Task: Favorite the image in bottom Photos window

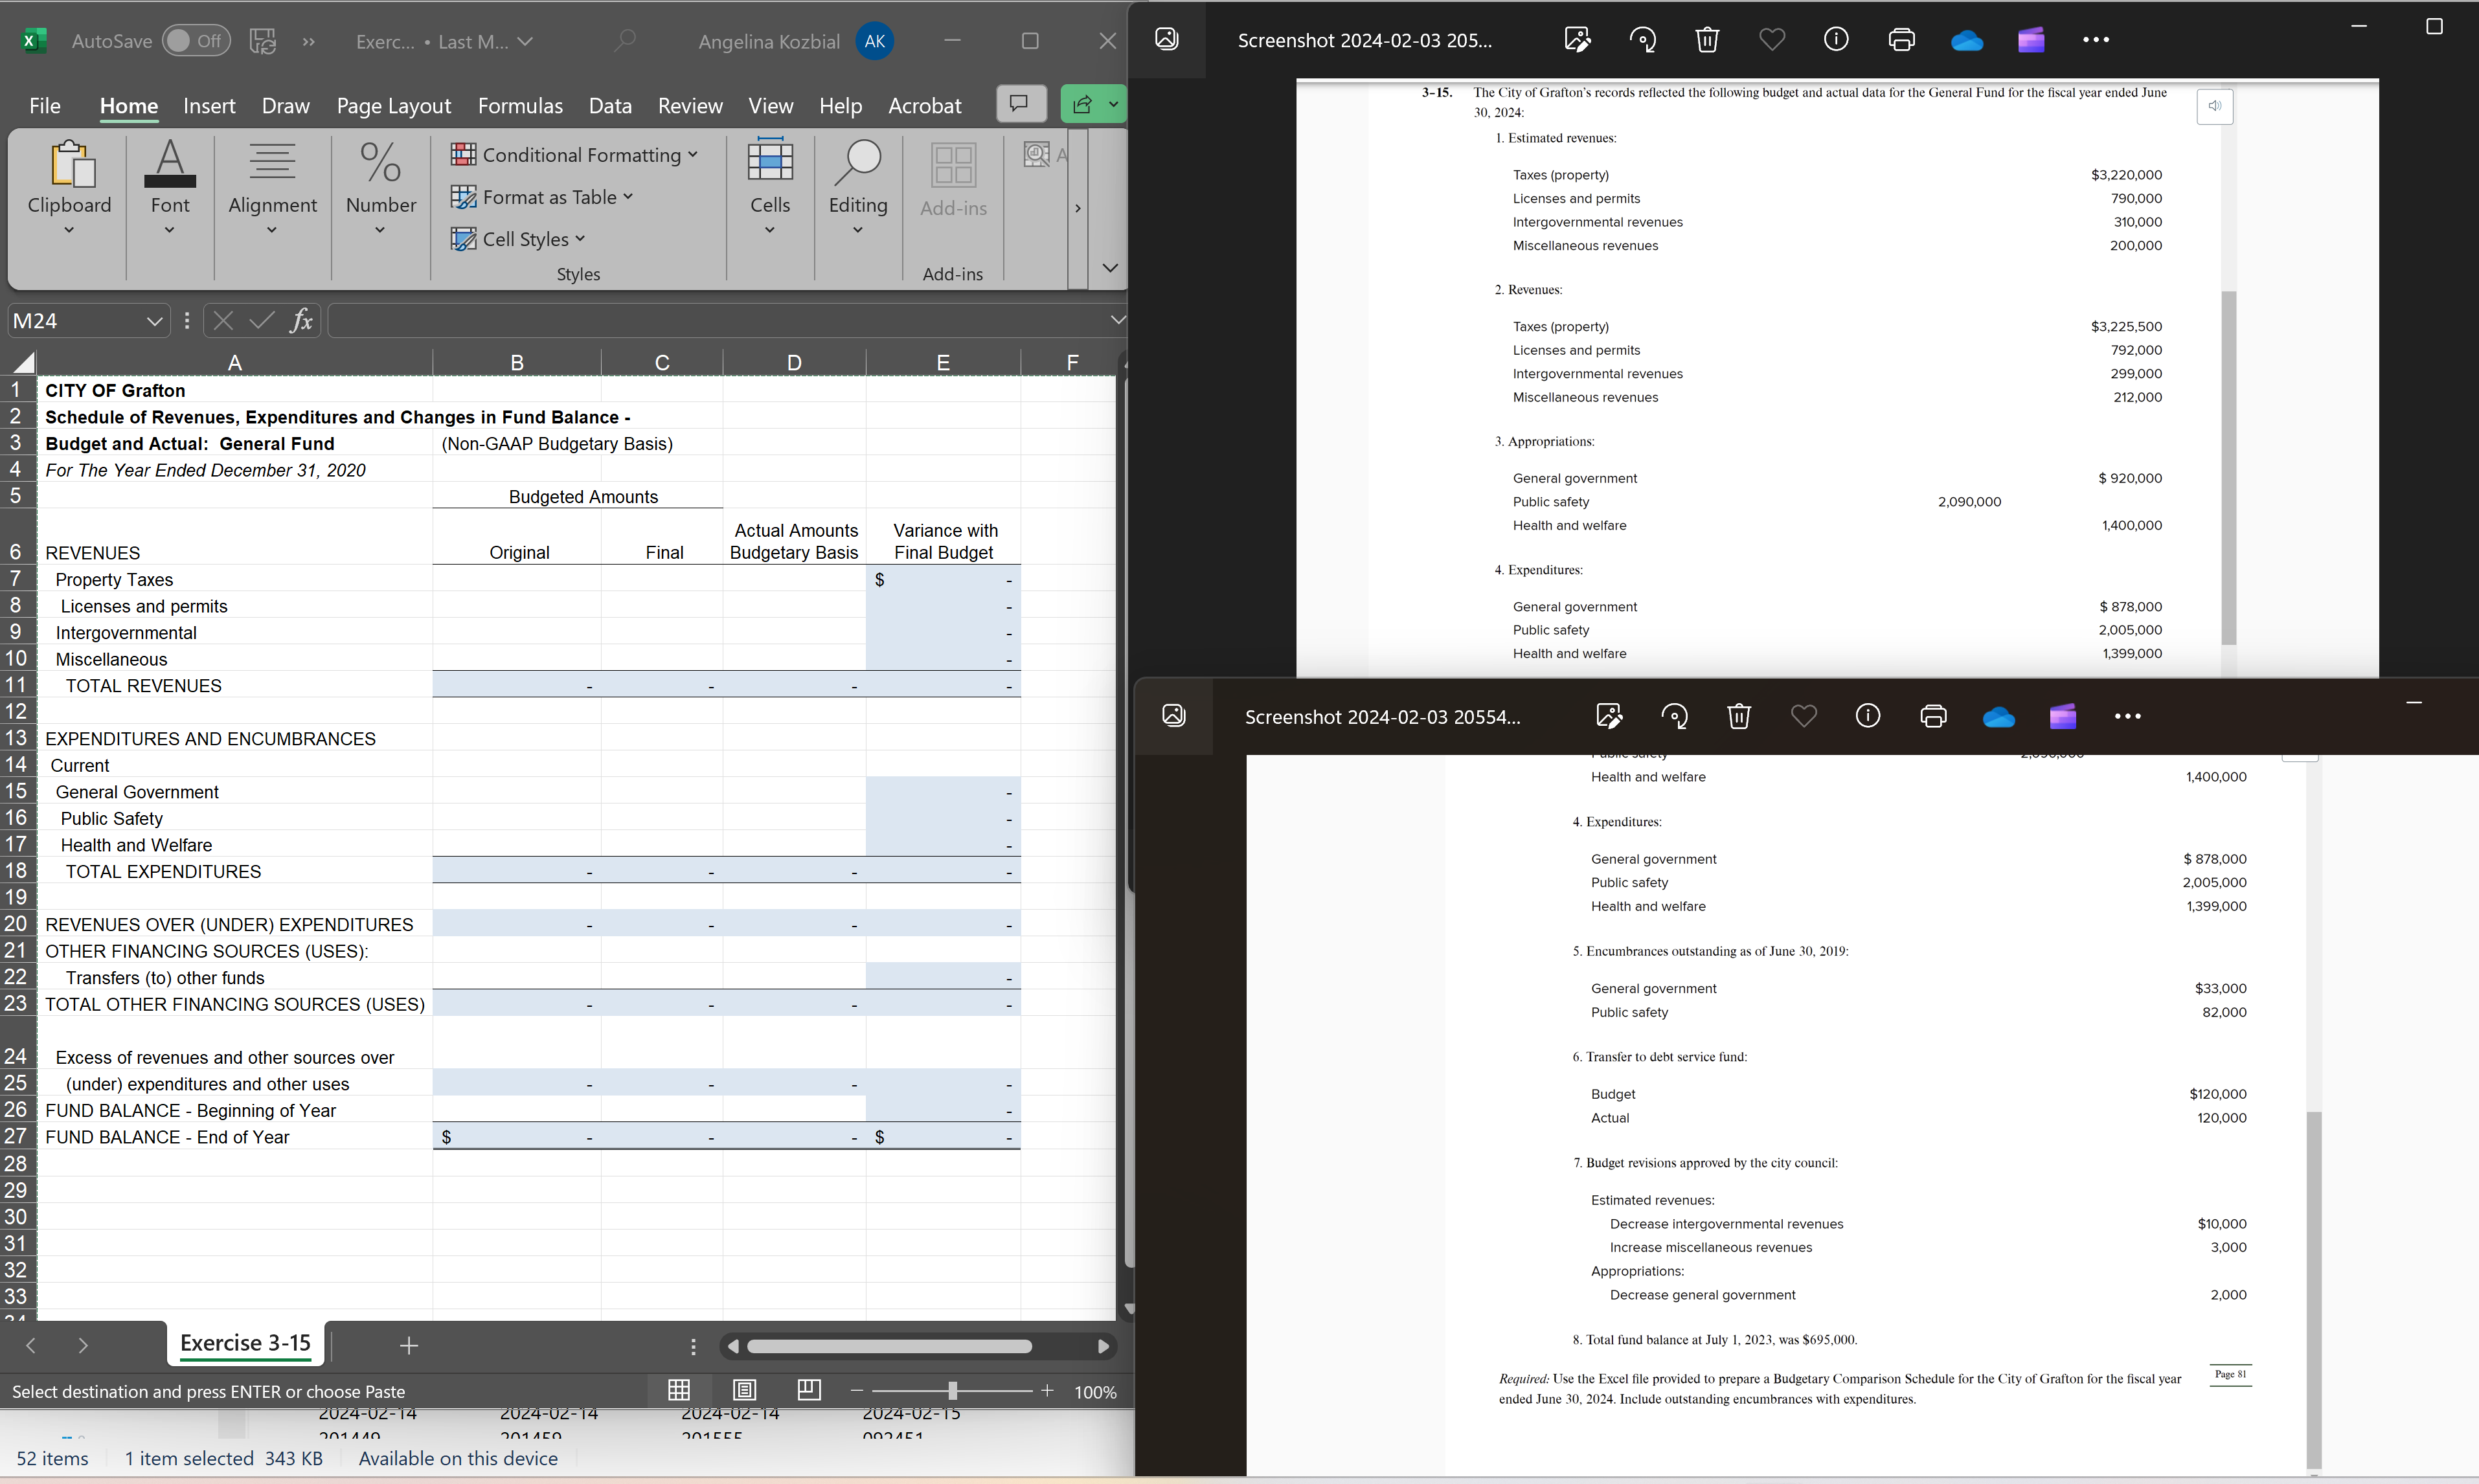Action: point(1804,716)
